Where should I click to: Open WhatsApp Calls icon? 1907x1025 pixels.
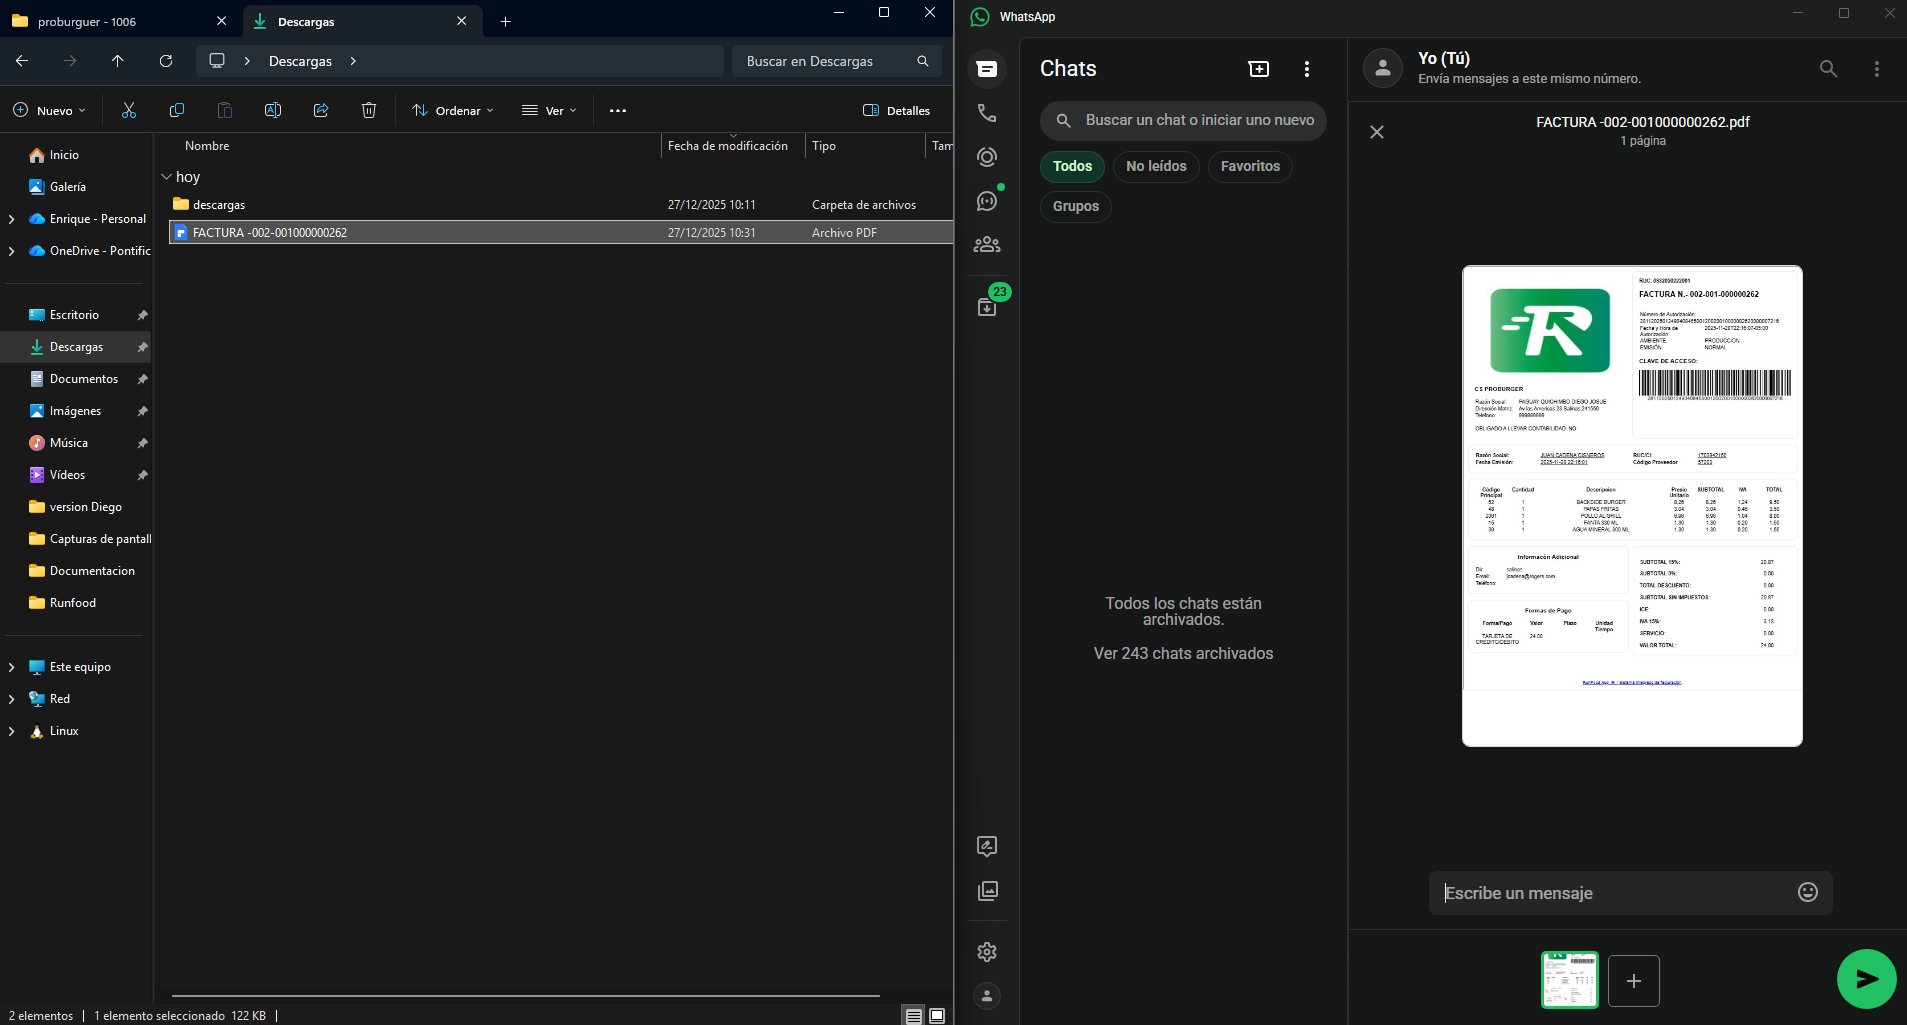[x=987, y=113]
